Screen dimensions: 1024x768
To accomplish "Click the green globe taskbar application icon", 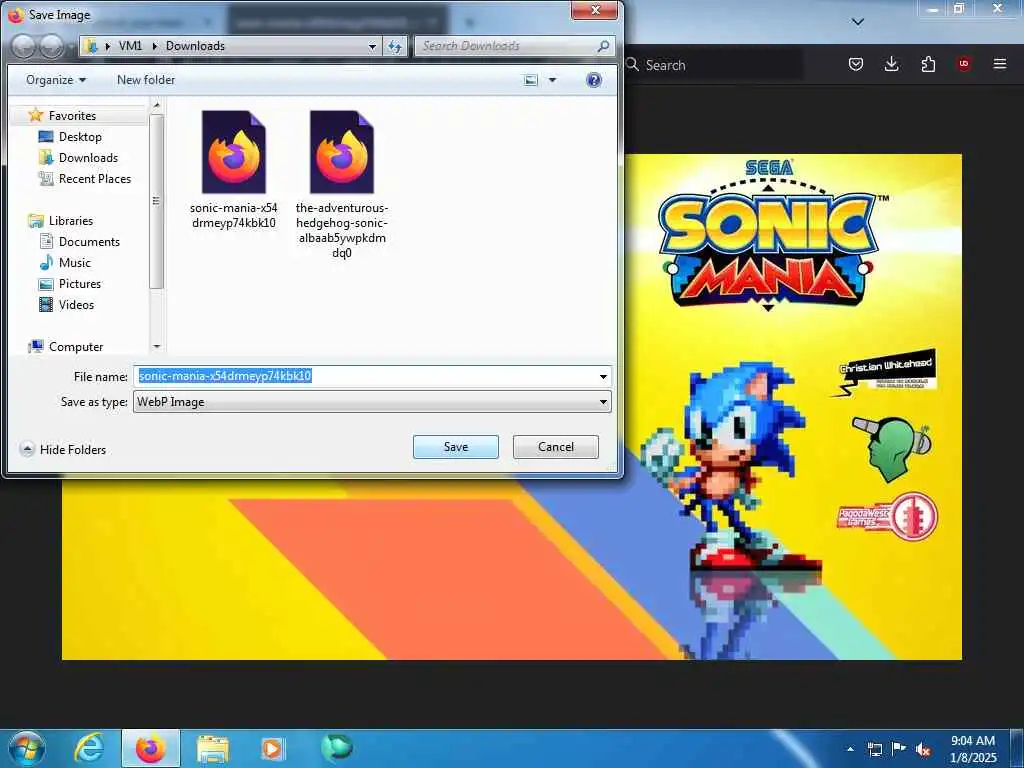I will (x=337, y=748).
